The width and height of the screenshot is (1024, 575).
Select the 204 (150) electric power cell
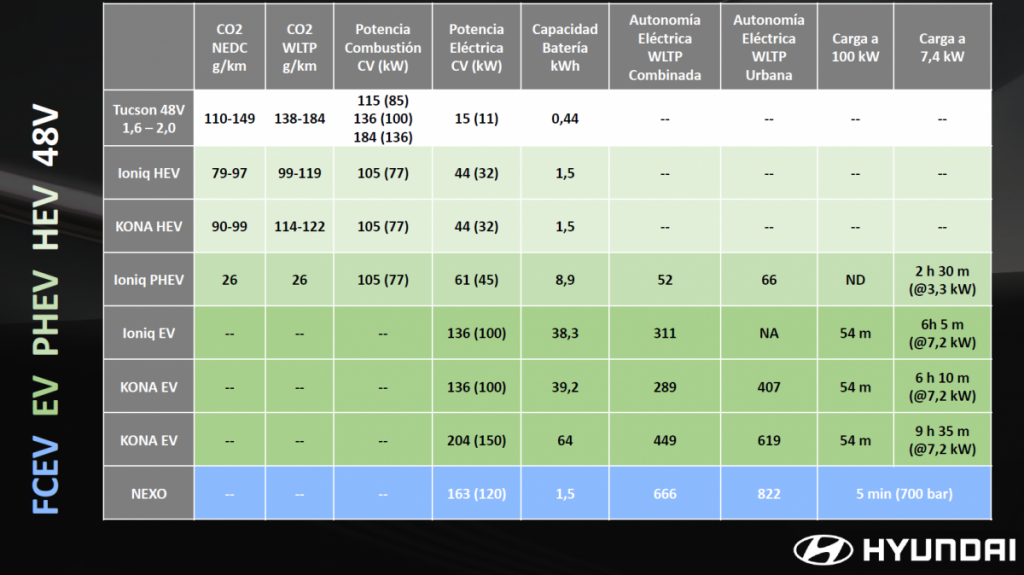click(477, 440)
